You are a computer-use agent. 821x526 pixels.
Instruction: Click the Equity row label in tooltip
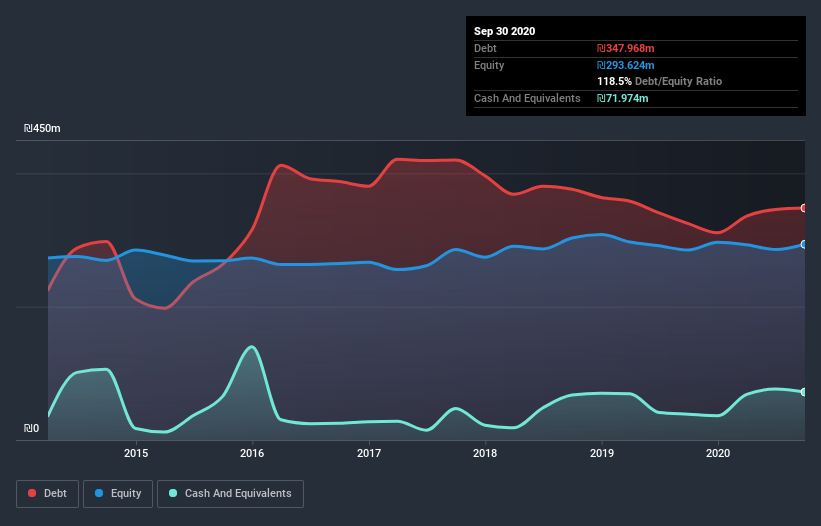point(489,65)
